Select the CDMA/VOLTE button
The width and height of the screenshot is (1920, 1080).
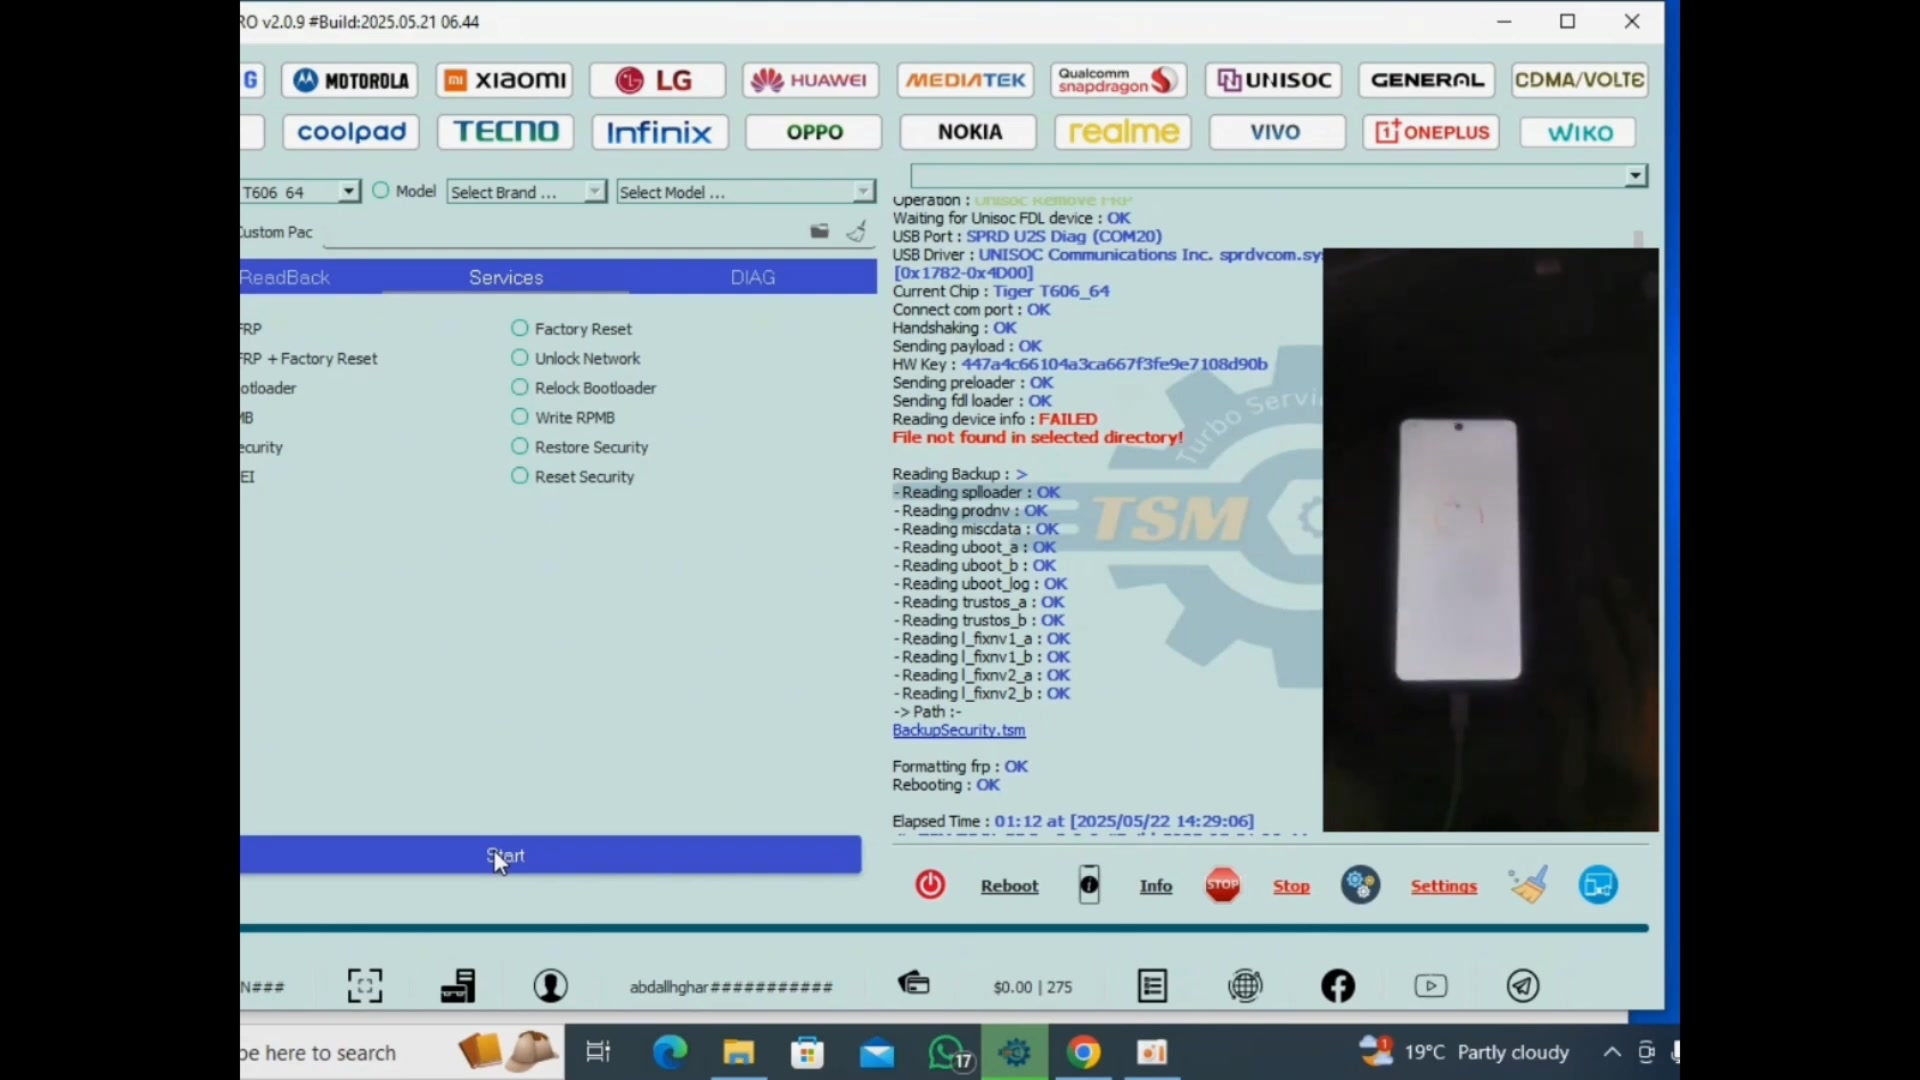click(1579, 80)
